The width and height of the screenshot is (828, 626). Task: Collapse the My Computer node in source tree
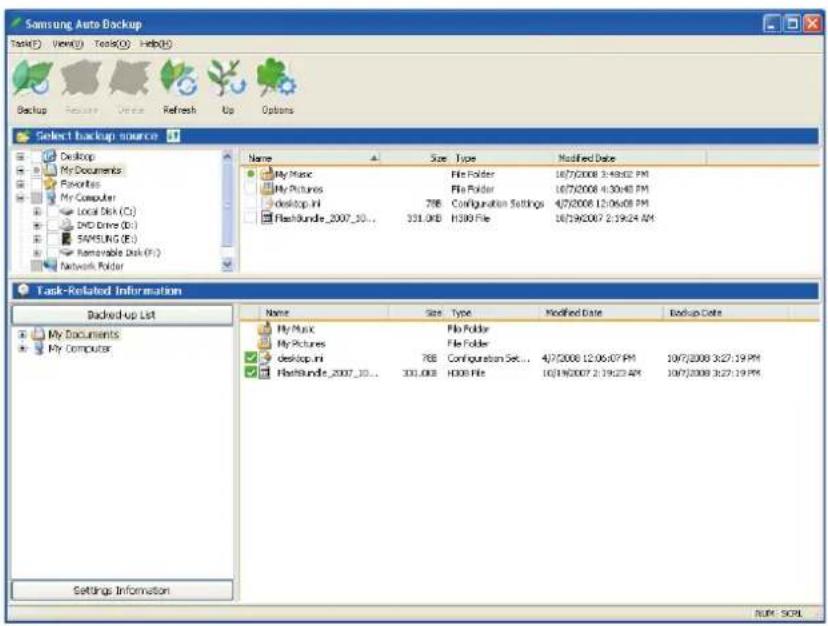(x=20, y=198)
